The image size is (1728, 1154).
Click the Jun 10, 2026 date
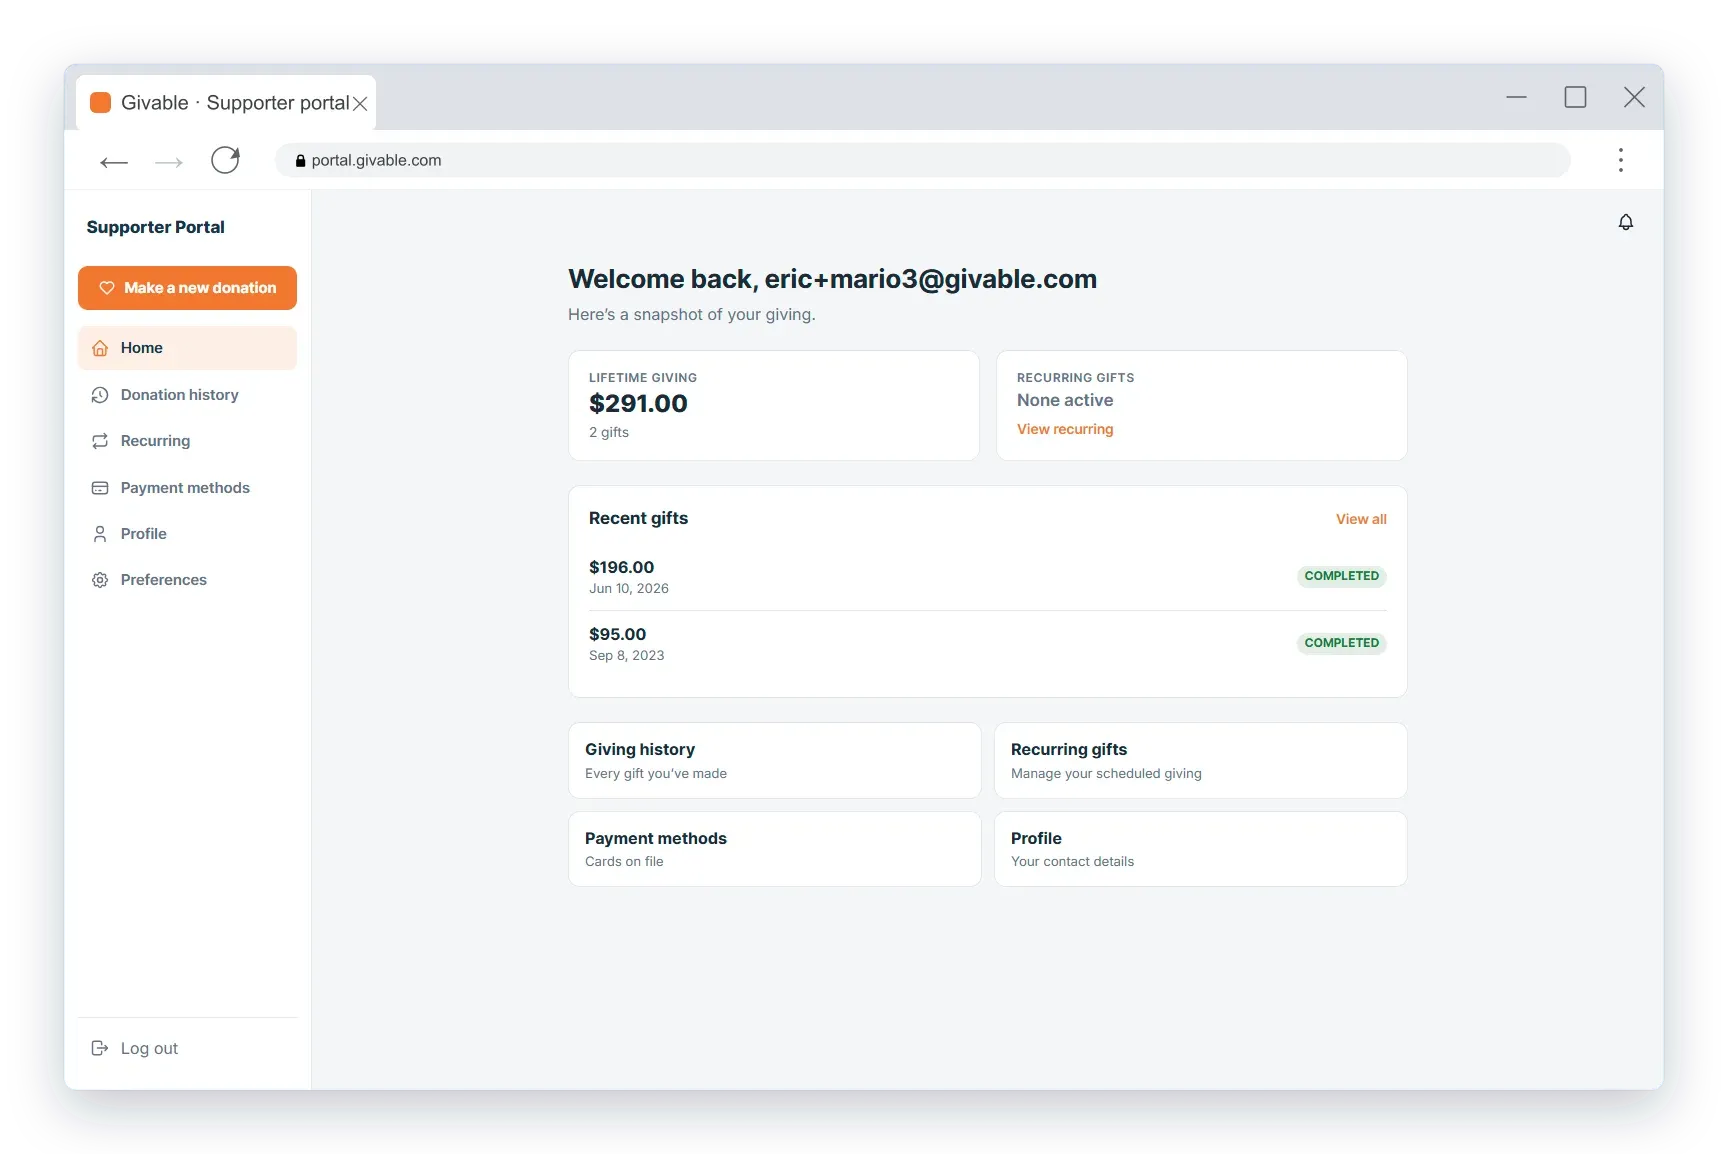coord(629,588)
